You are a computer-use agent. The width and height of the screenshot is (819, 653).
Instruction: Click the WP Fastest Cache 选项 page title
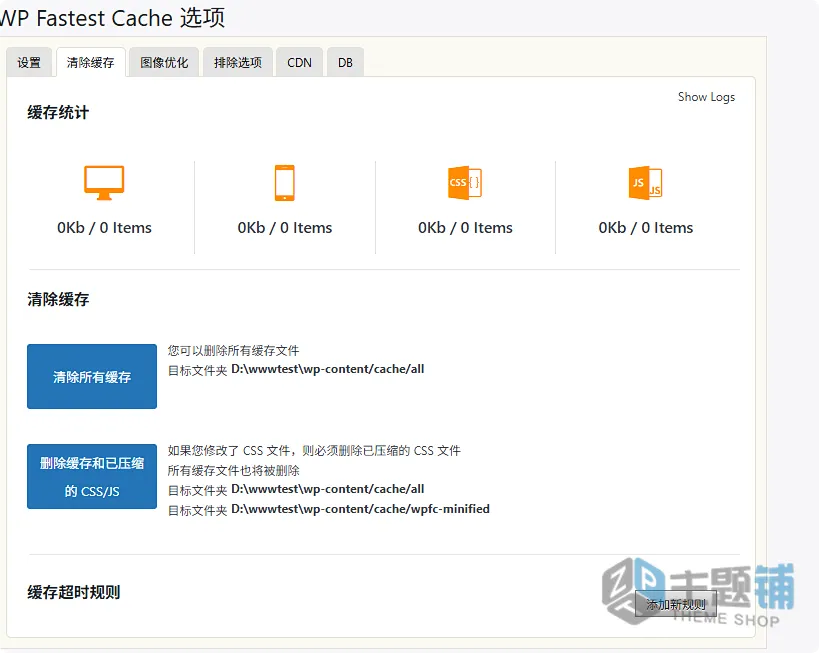point(112,18)
